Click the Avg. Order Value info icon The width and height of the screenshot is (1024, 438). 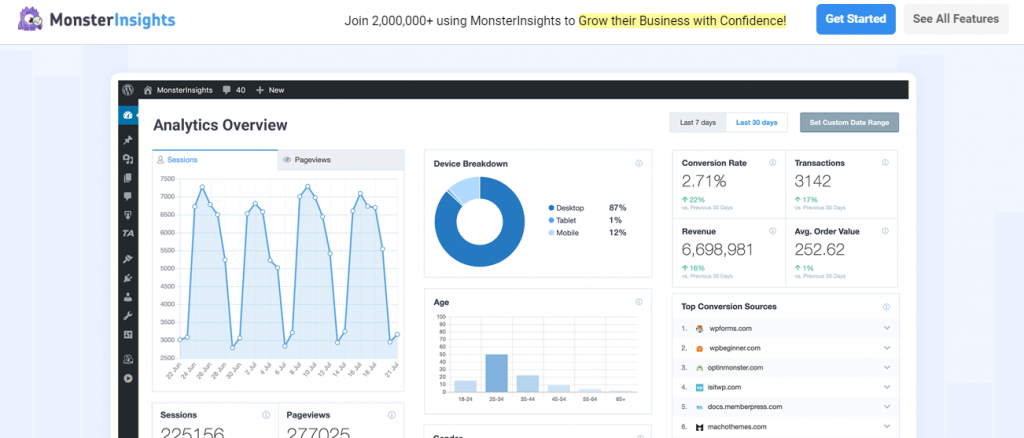pos(885,231)
